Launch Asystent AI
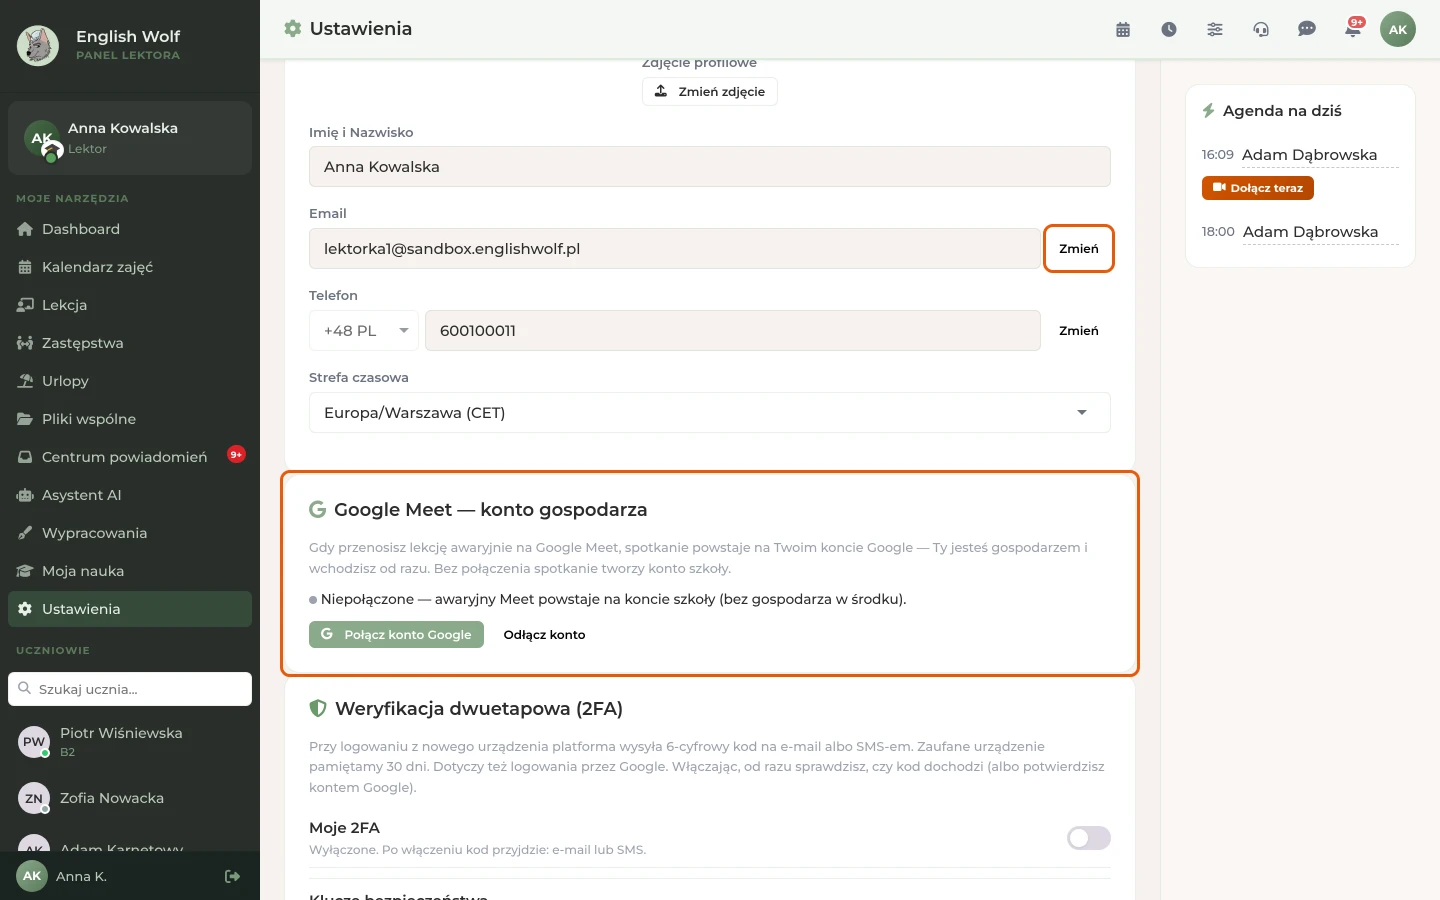Image resolution: width=1440 pixels, height=900 pixels. 130,495
